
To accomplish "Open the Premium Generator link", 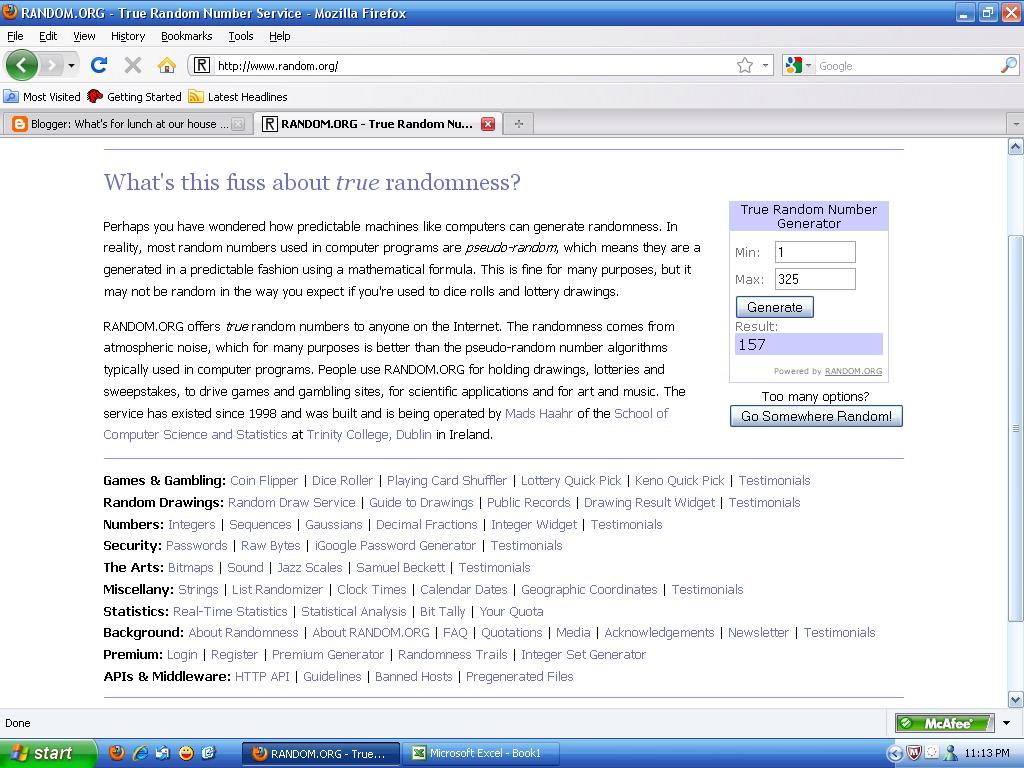I will pyautogui.click(x=328, y=654).
